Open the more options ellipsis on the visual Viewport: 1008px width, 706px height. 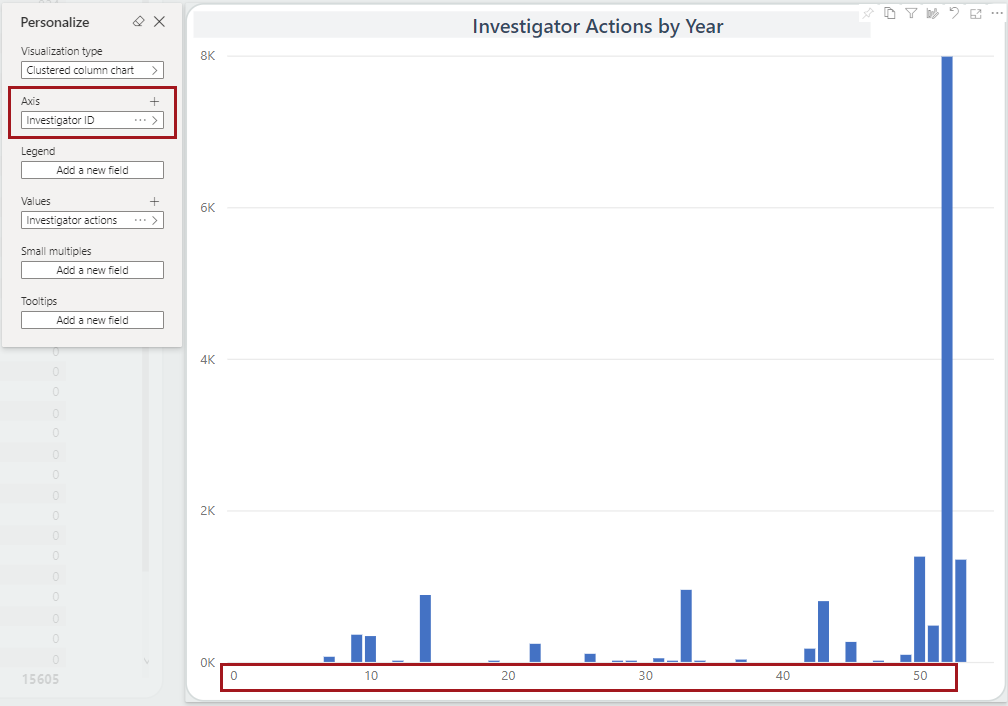tap(999, 13)
